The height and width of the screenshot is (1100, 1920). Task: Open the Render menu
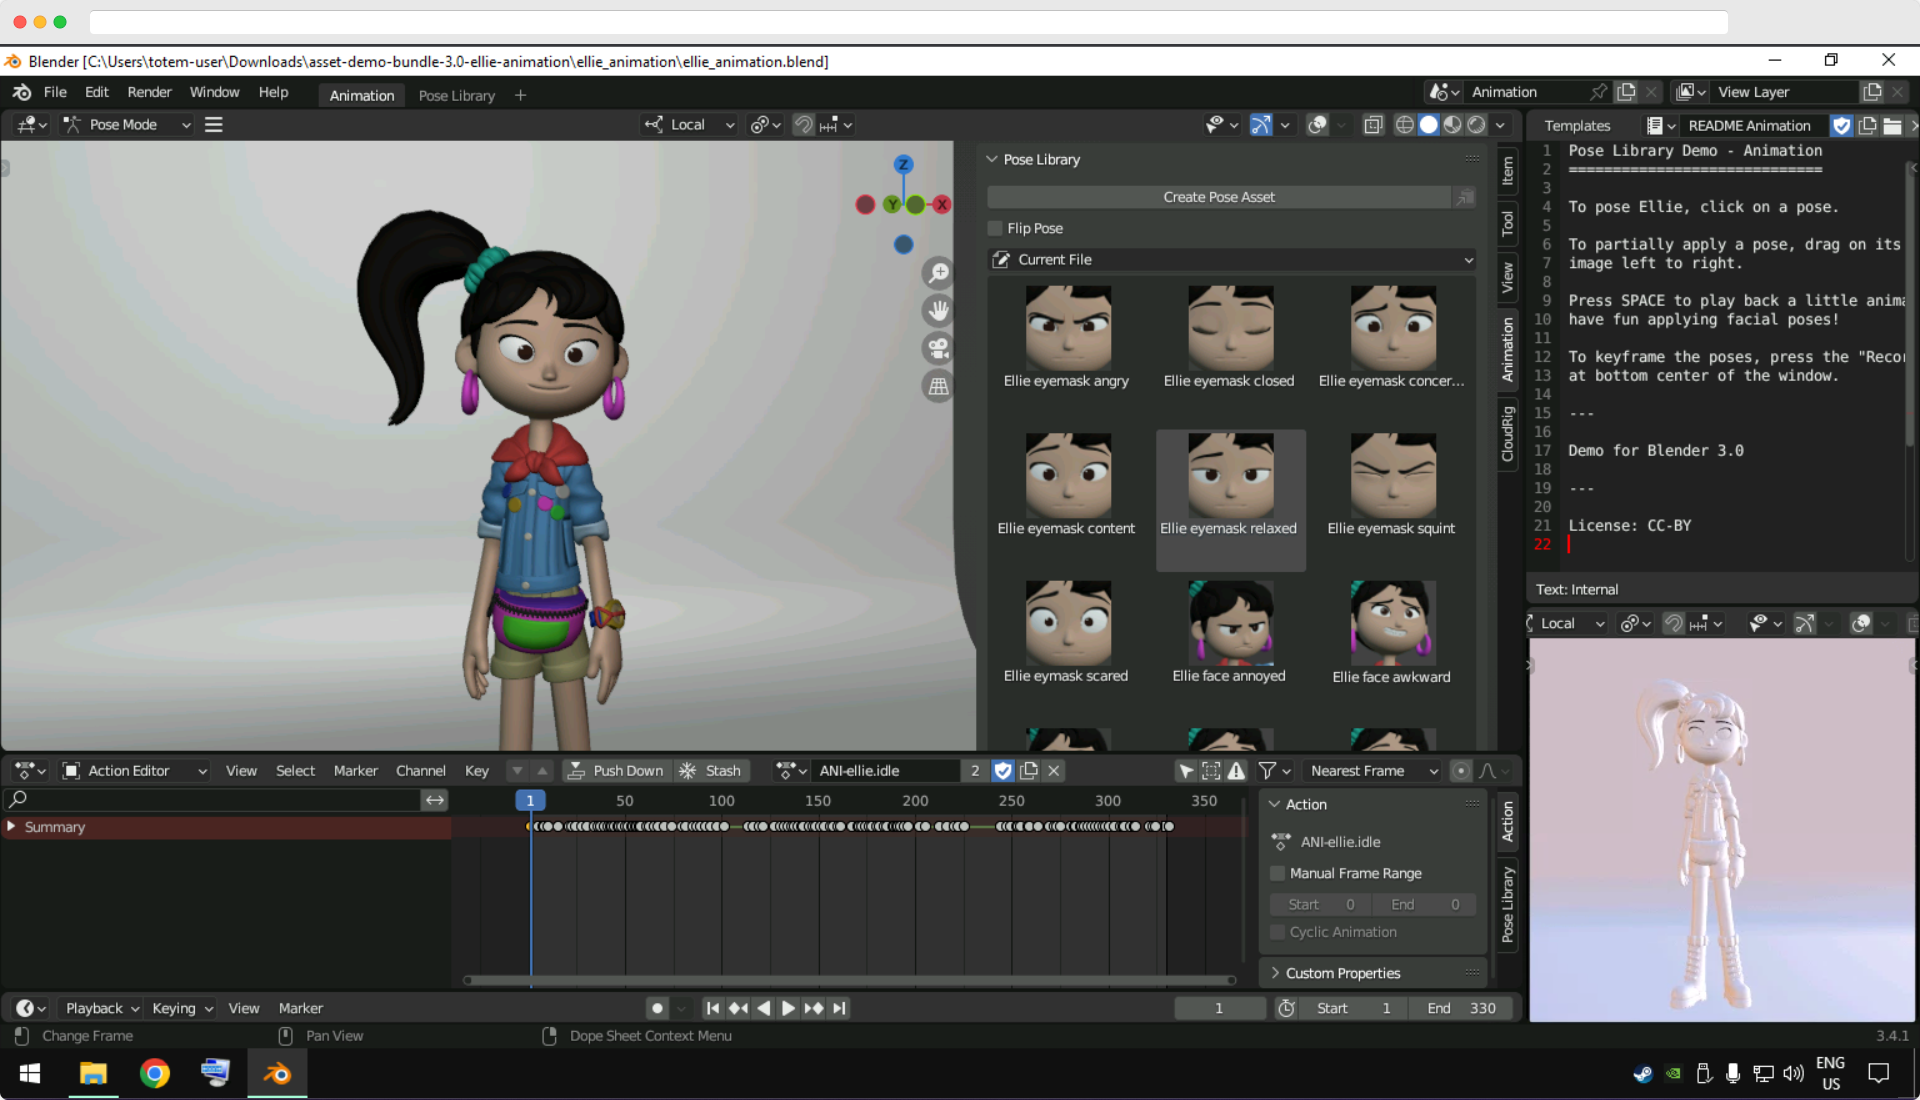coord(149,92)
